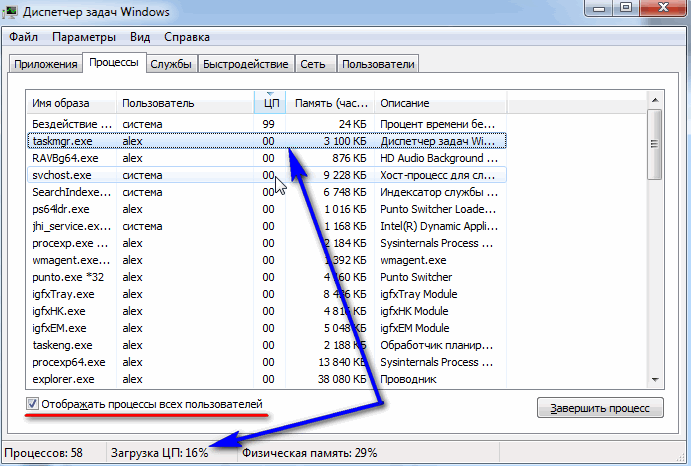Image resolution: width=691 pixels, height=466 pixels.
Task: Switch to the Службы tab
Action: [x=171, y=64]
